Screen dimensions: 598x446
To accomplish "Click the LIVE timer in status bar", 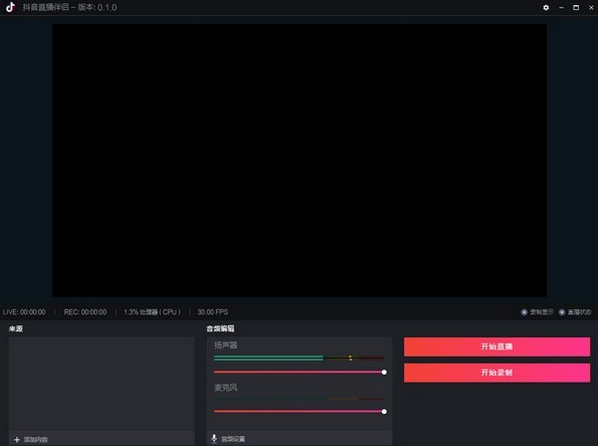I will tap(24, 312).
